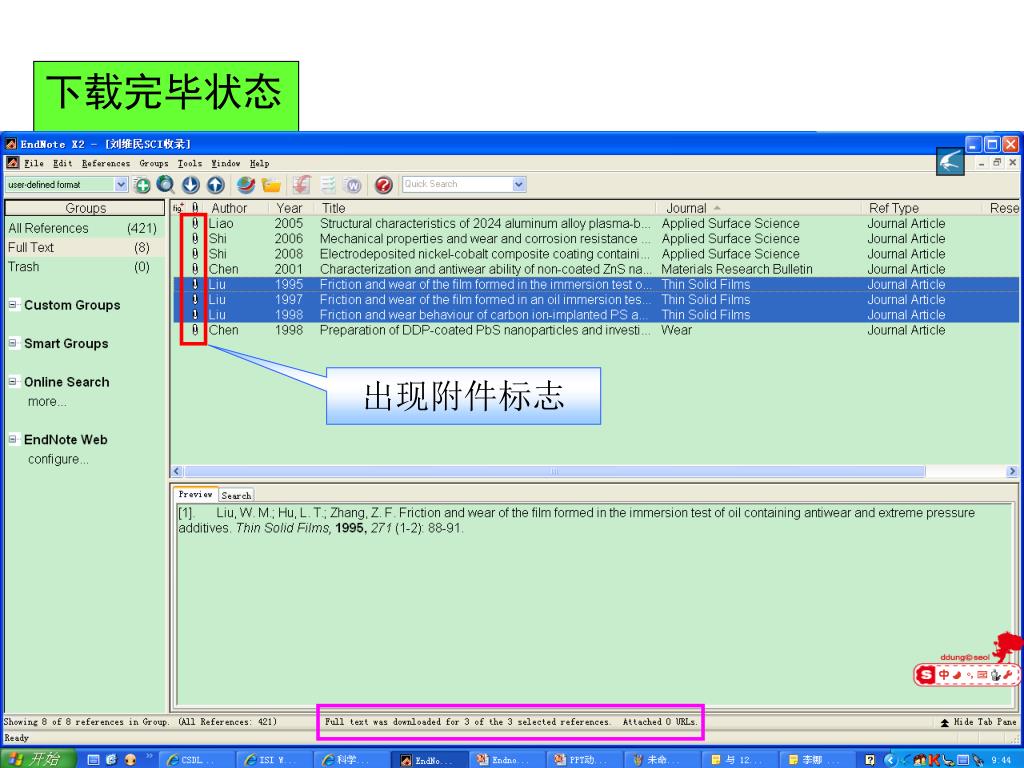1024x768 pixels.
Task: Click the Thomson Reuters logo icon
Action: pos(950,161)
